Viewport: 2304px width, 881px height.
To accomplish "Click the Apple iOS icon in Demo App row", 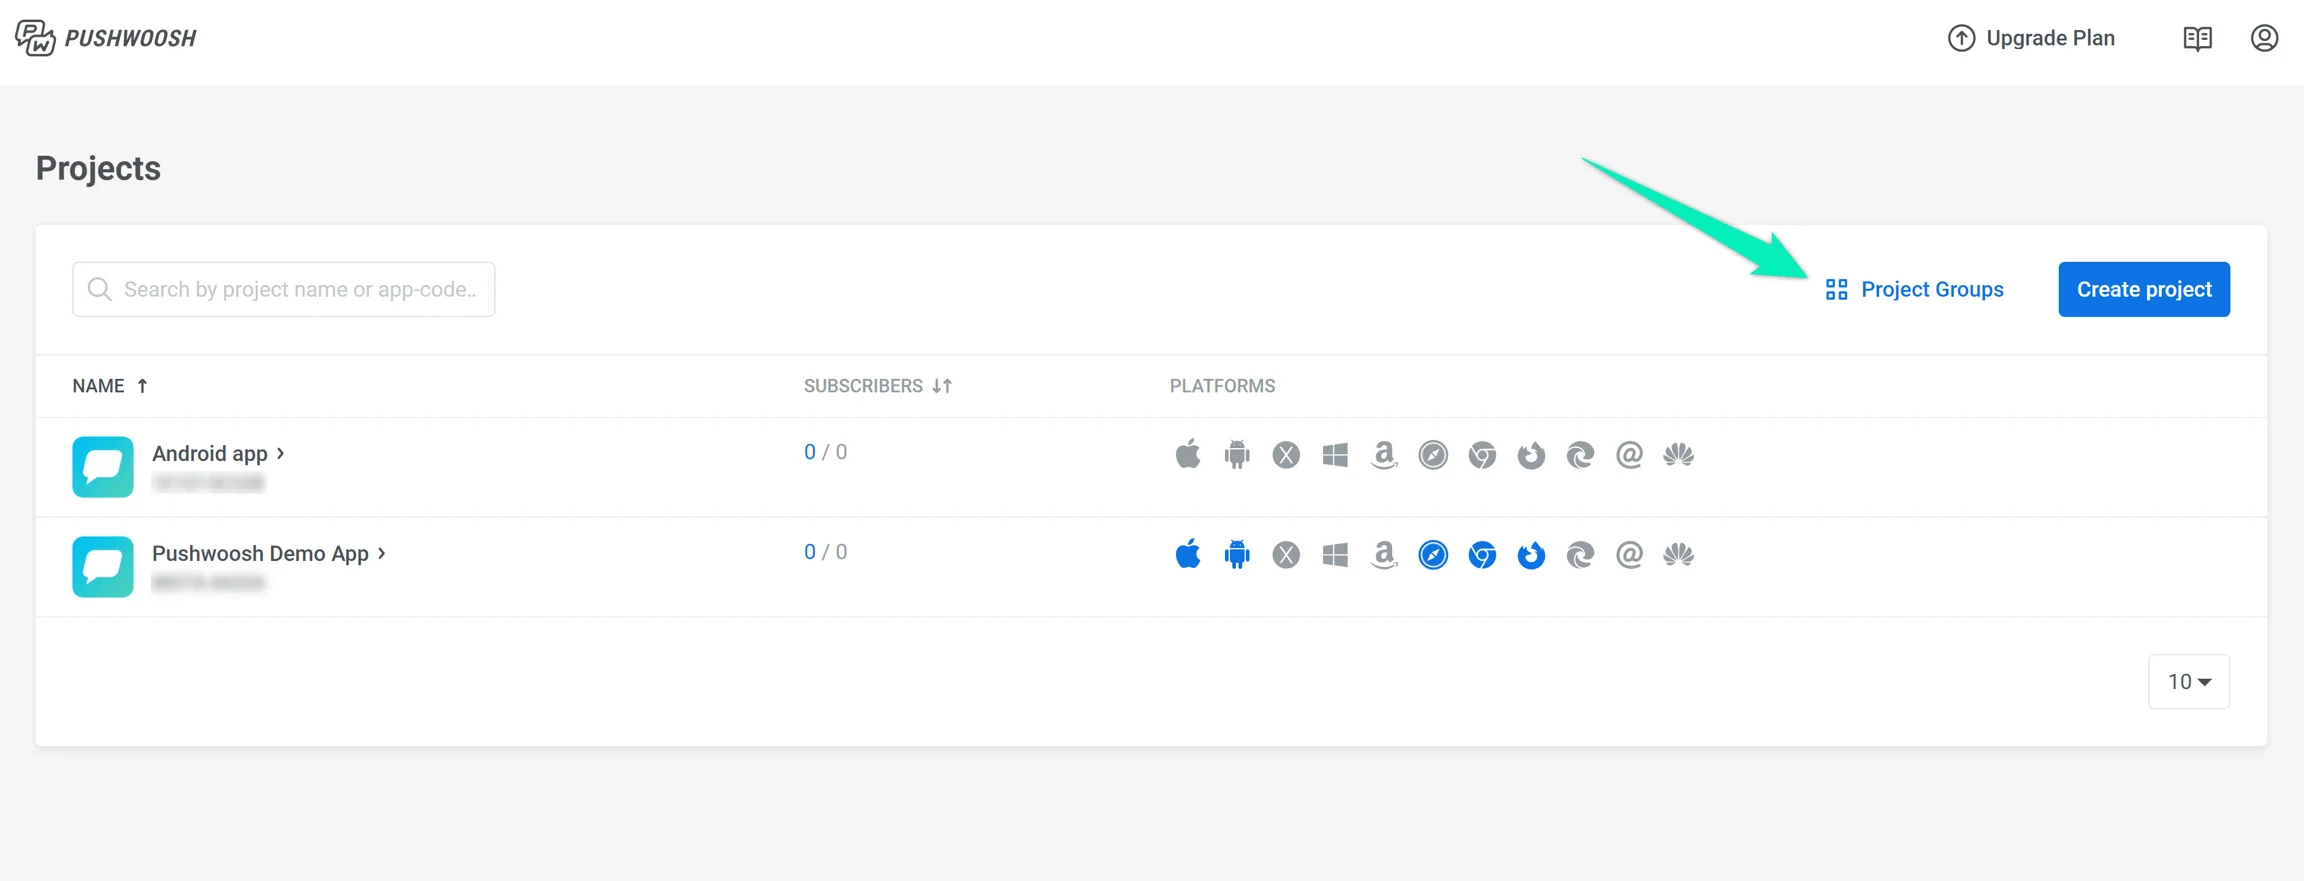I will [x=1187, y=554].
